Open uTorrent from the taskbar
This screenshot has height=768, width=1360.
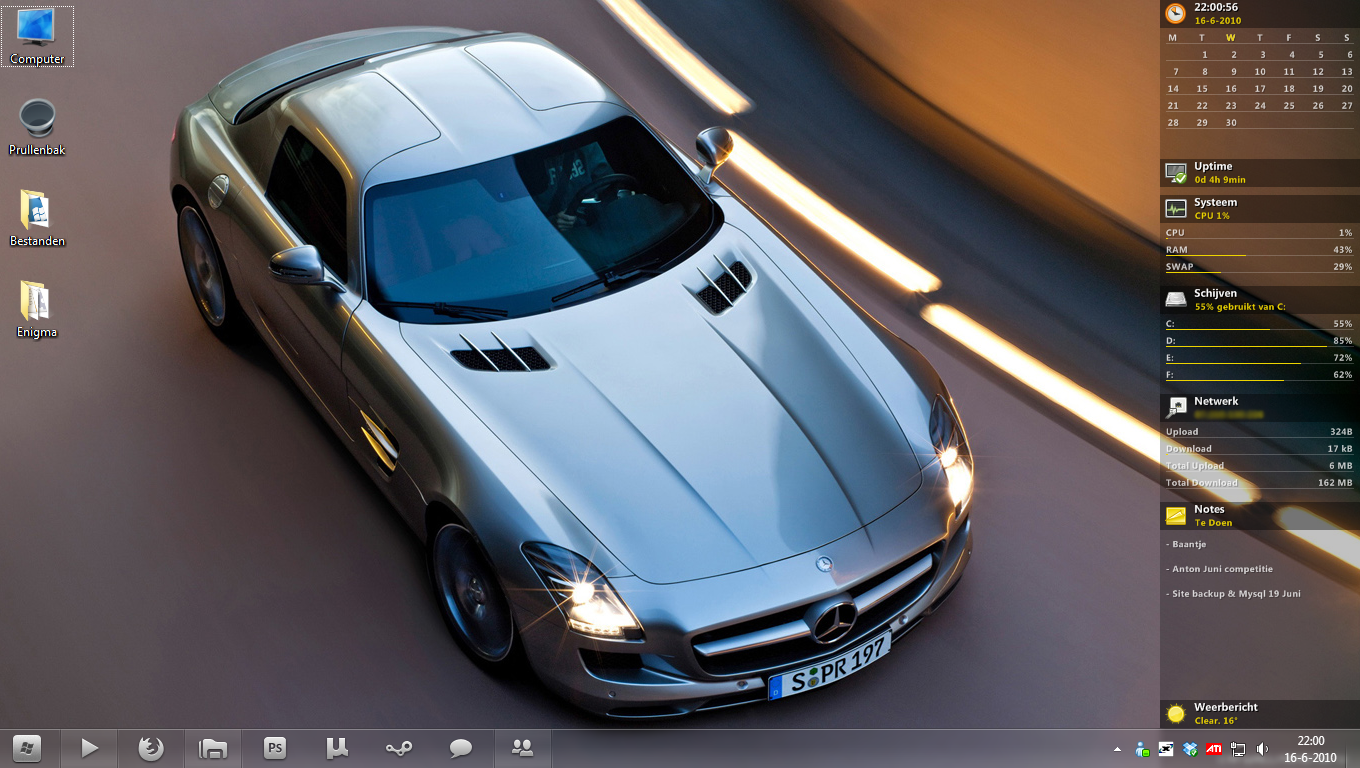[x=337, y=748]
